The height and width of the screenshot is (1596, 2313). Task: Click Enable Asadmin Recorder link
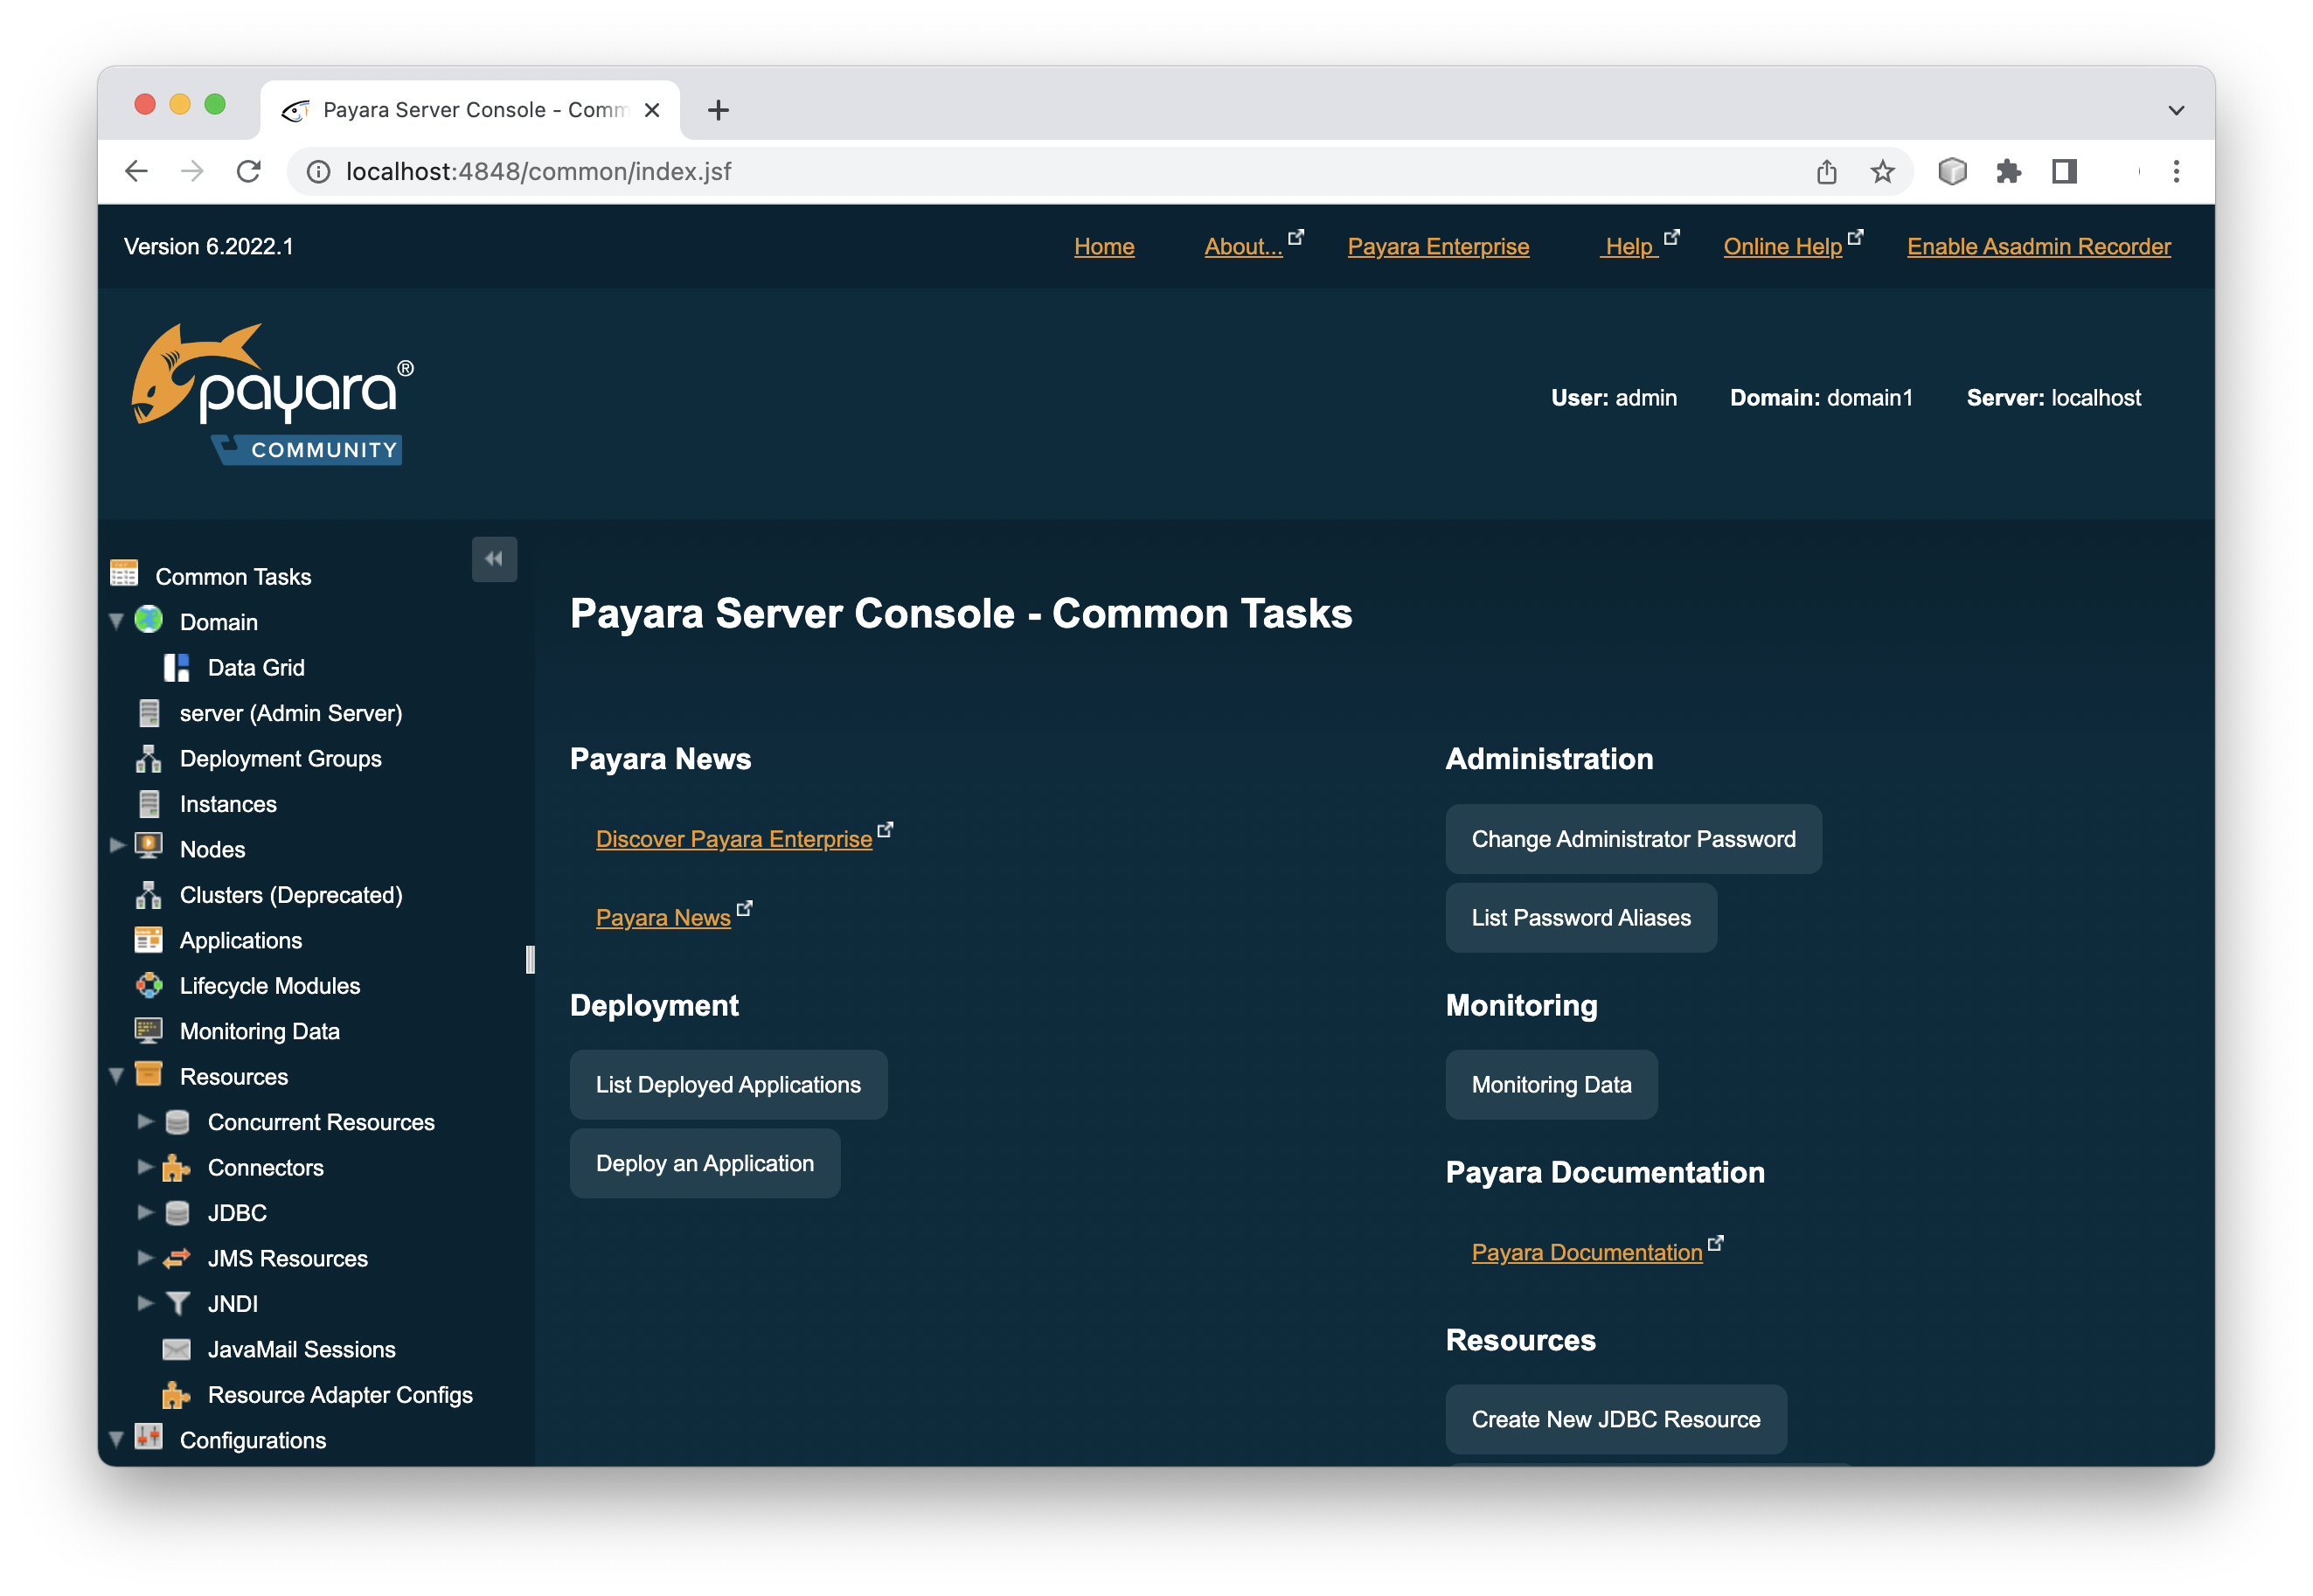(2038, 247)
